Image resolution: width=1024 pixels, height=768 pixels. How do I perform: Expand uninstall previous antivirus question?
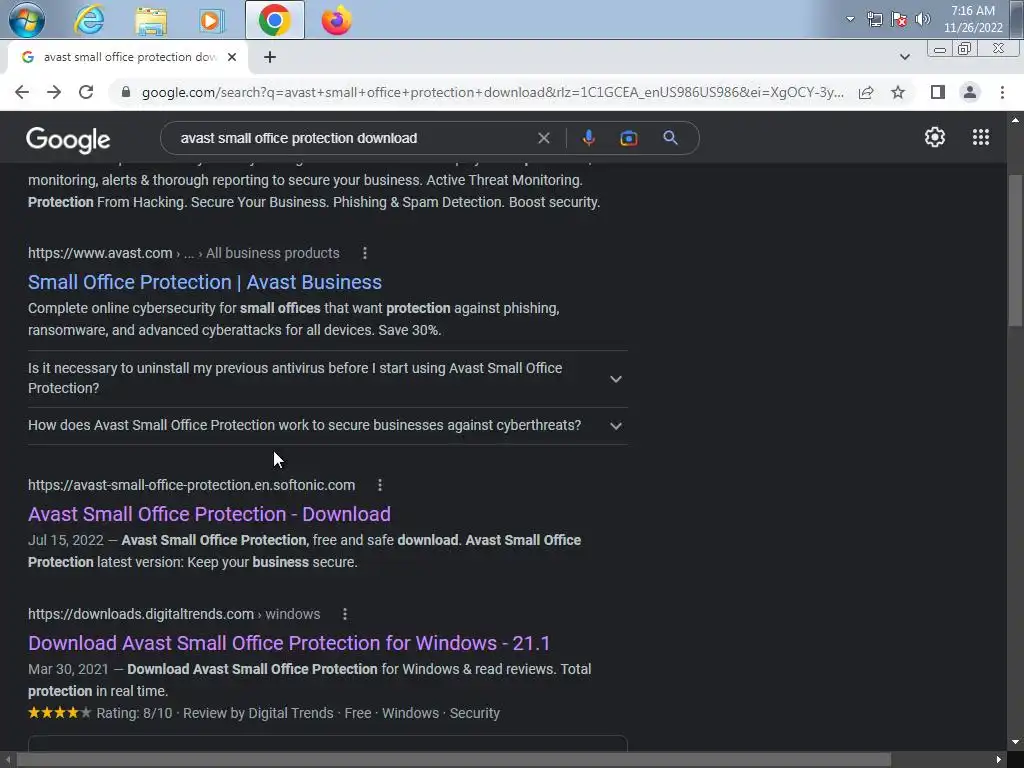327,378
